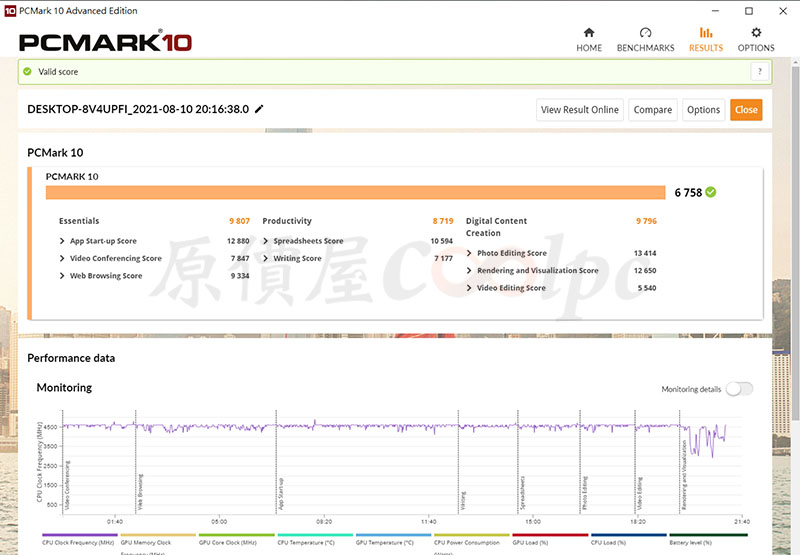This screenshot has width=800, height=555.
Task: Maximize the PCMark 10 window
Action: tap(748, 11)
